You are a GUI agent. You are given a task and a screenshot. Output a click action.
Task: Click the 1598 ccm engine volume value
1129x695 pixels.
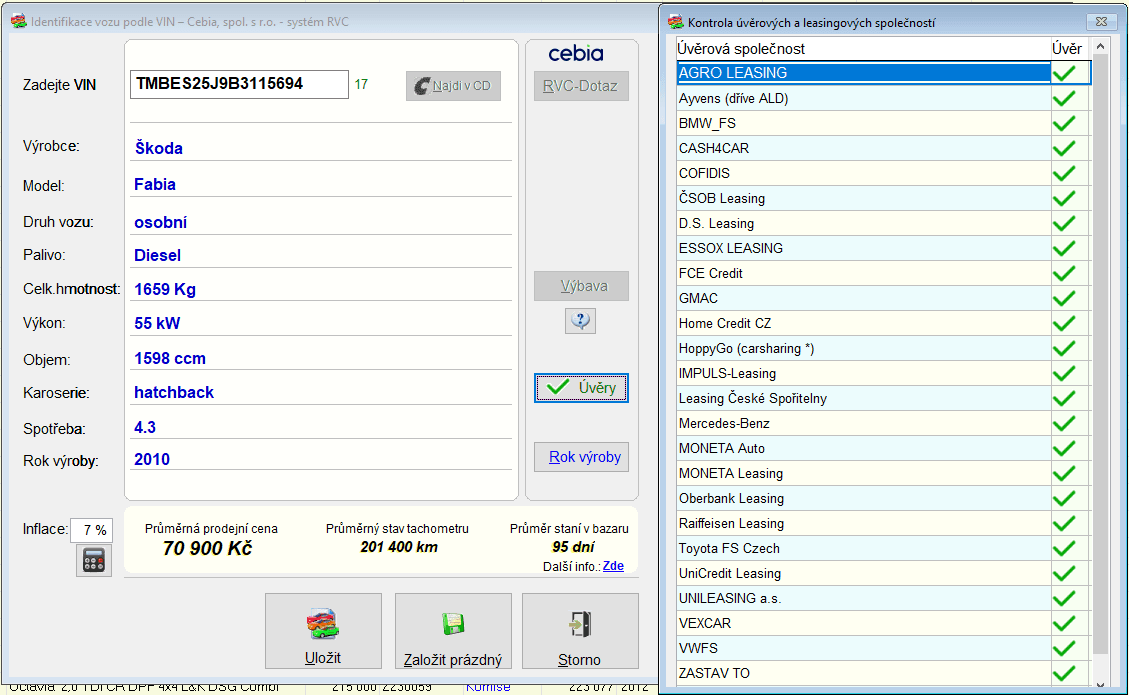point(170,359)
